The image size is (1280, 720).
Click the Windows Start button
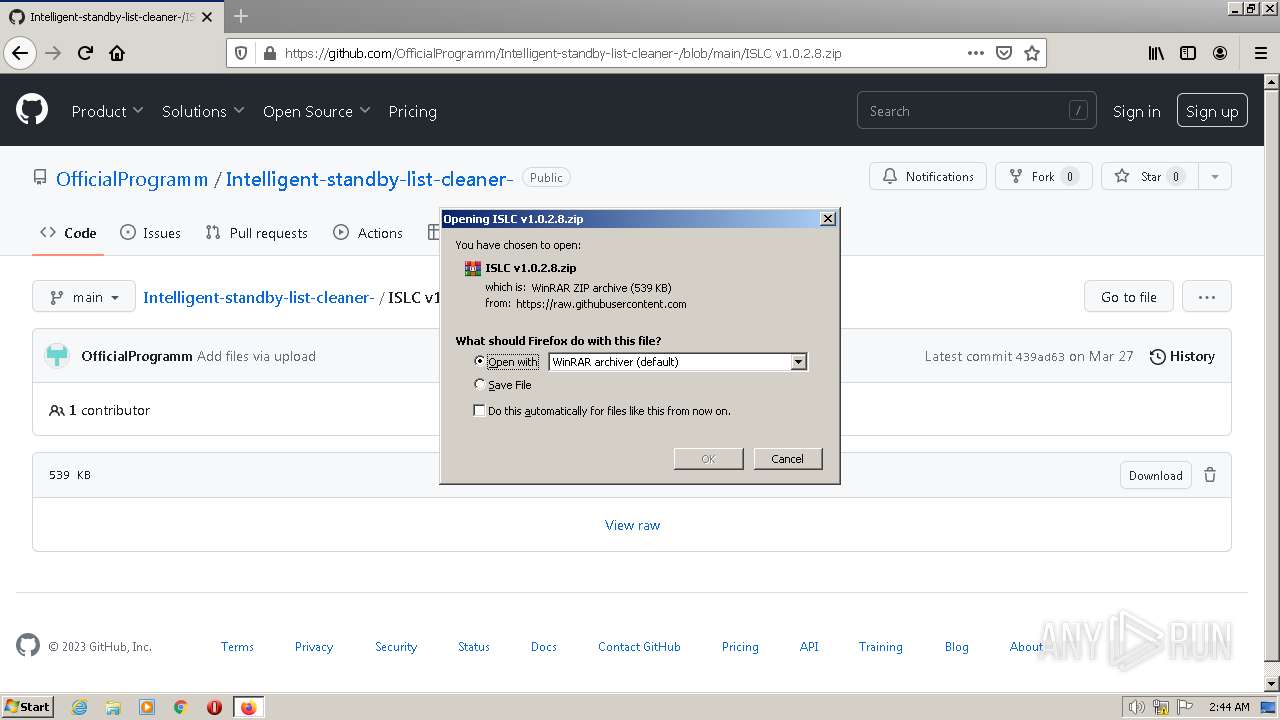[27, 707]
